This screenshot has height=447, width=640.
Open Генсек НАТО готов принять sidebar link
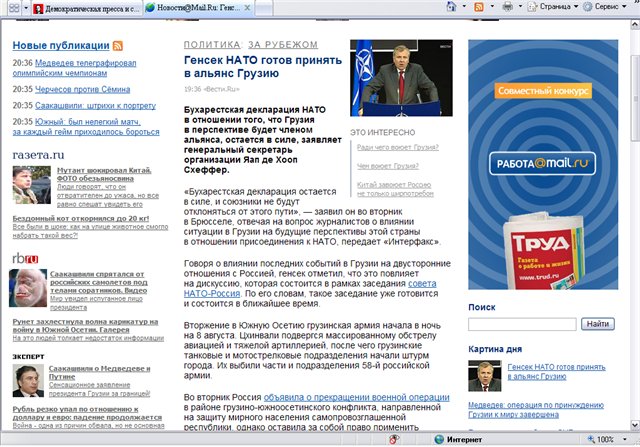pos(556,372)
